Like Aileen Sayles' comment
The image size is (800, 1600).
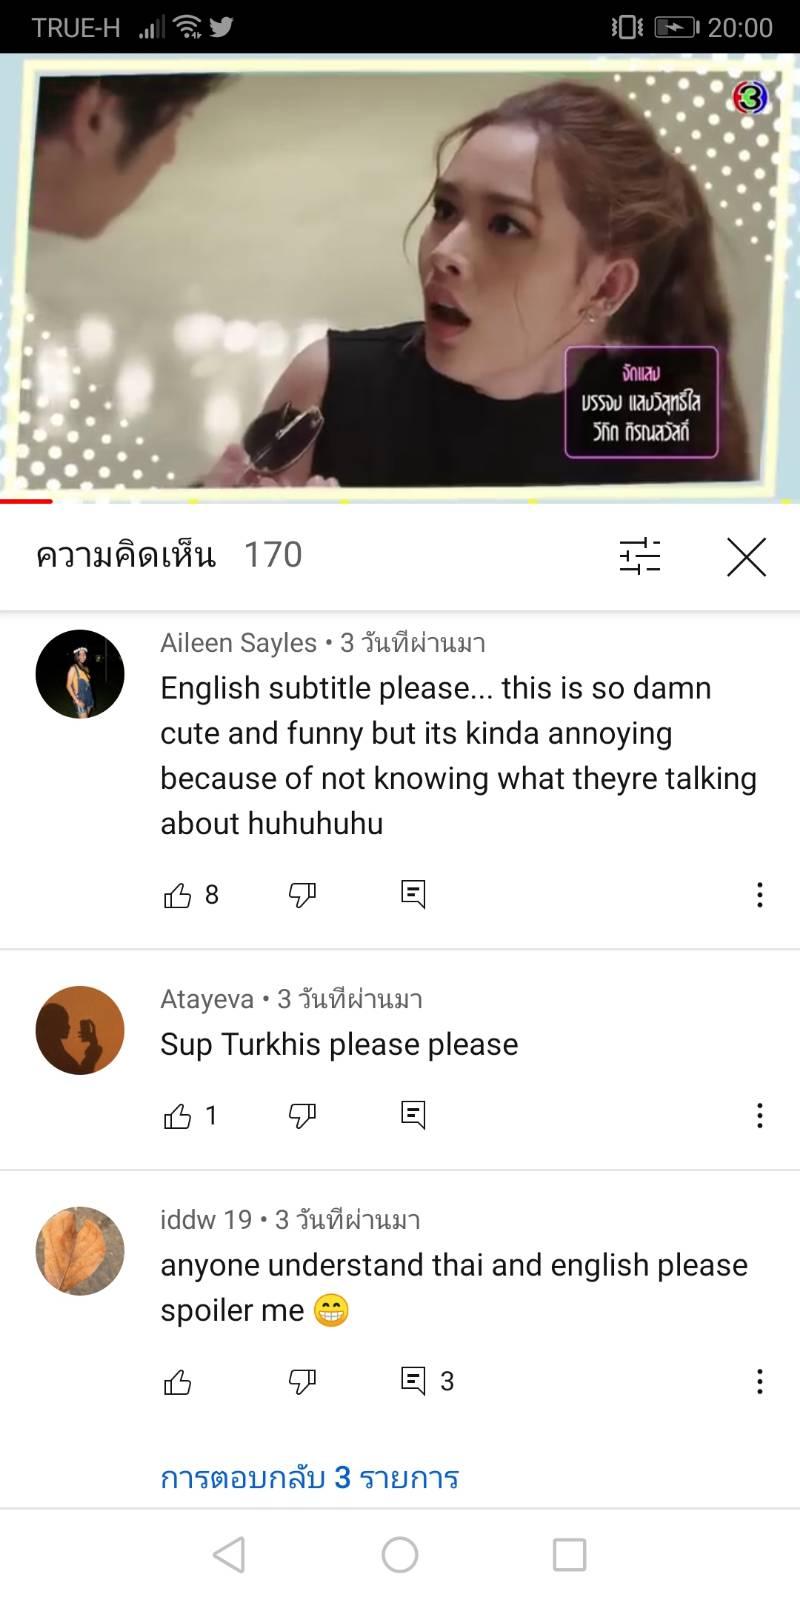[x=177, y=895]
